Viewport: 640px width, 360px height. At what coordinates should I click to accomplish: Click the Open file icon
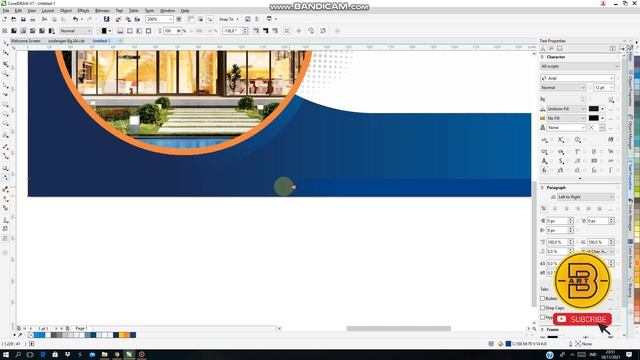point(14,19)
